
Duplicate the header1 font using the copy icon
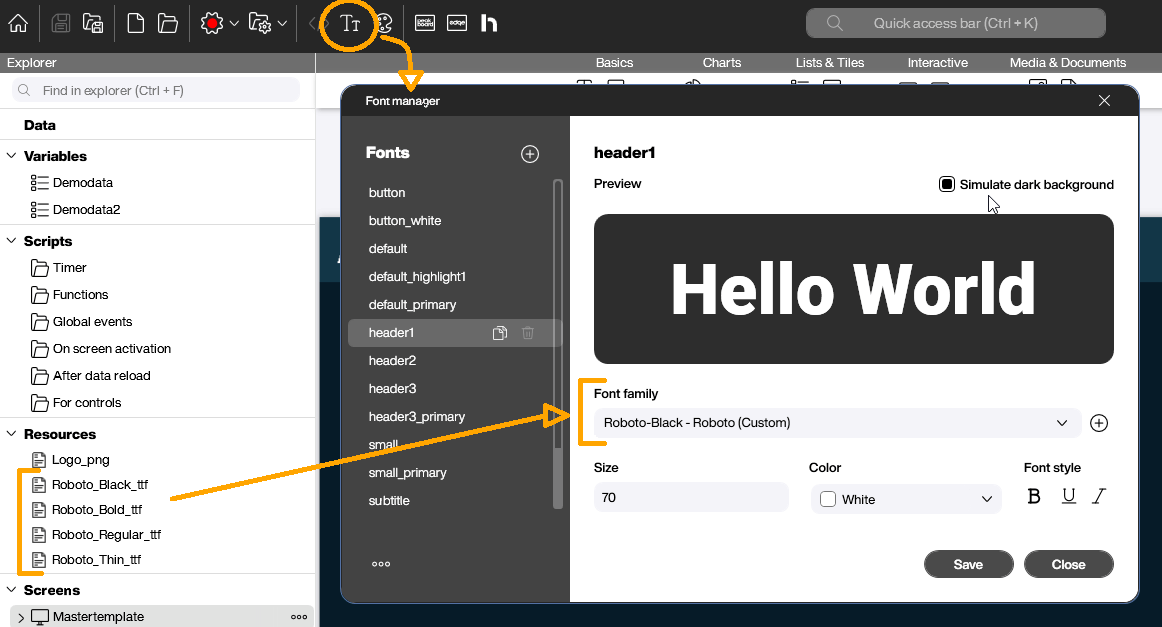pos(499,332)
